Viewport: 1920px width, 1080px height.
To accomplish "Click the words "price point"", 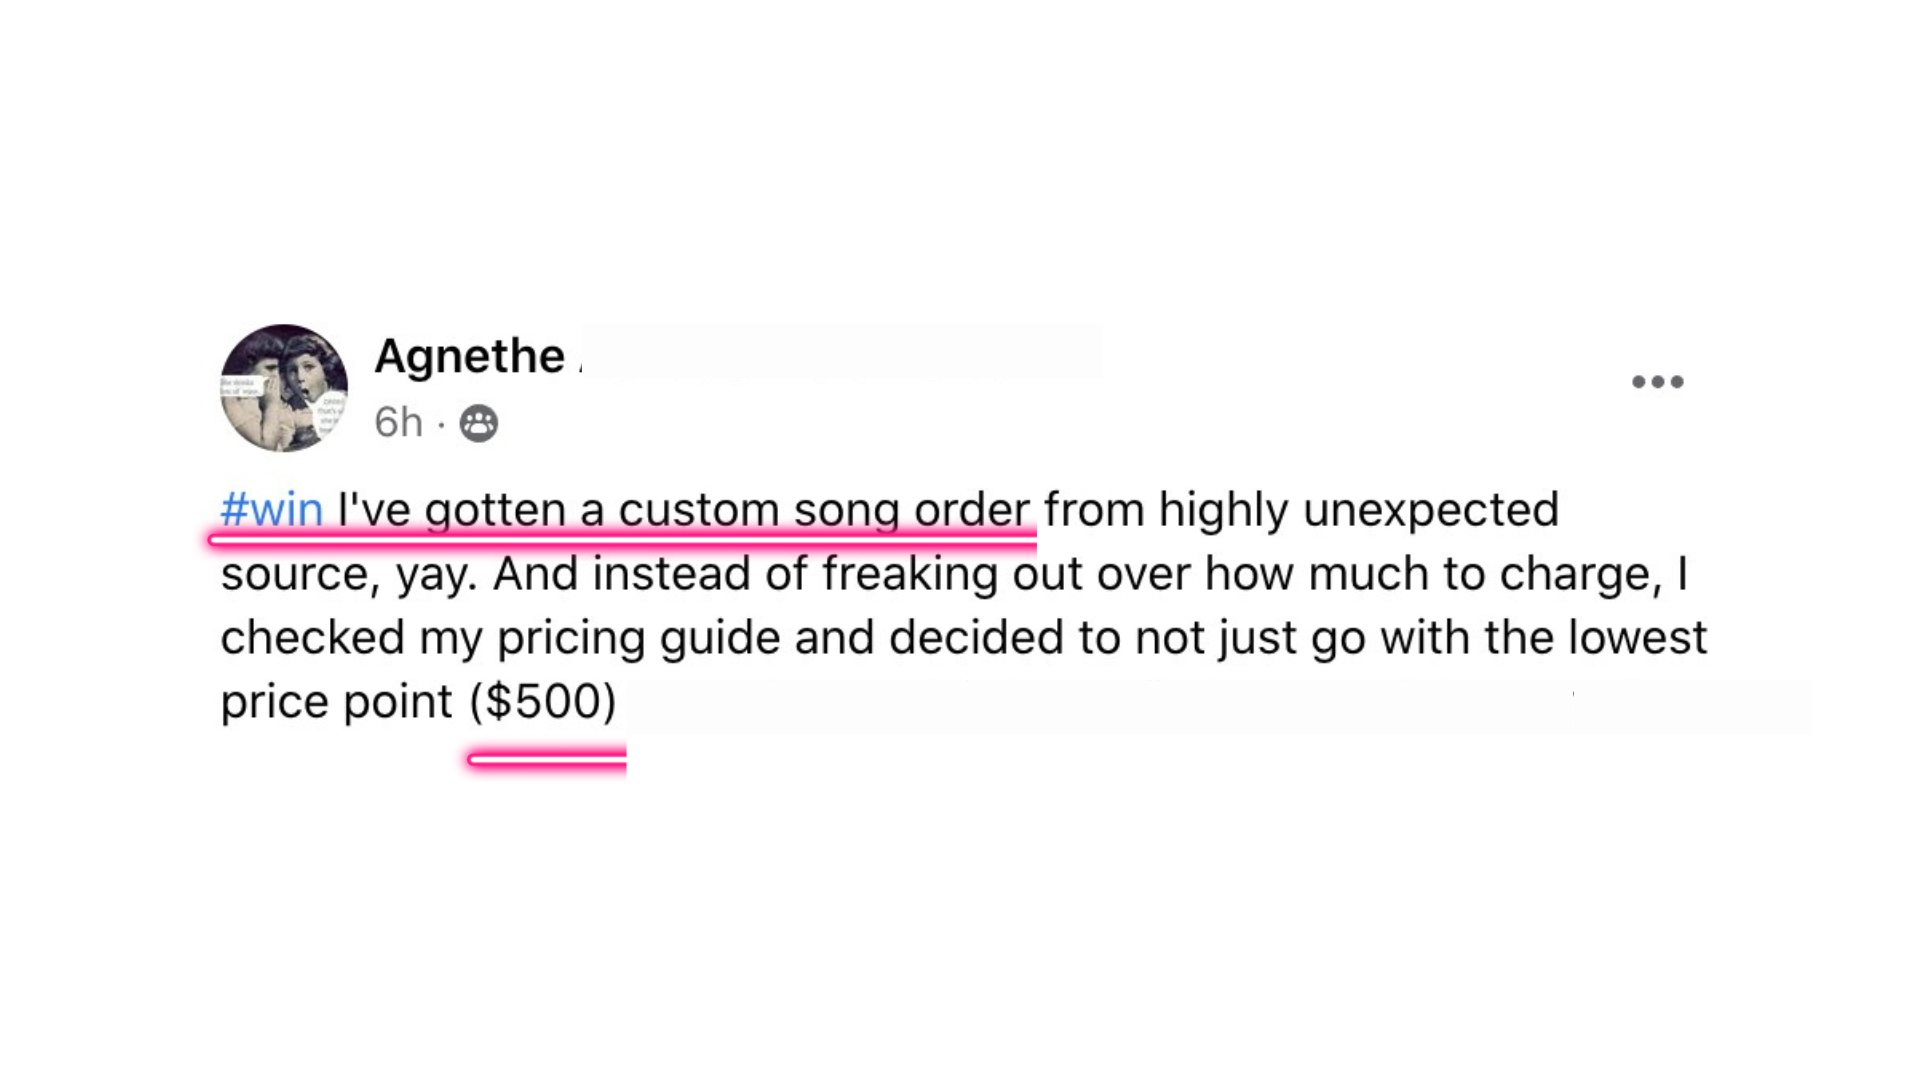I will [x=336, y=701].
